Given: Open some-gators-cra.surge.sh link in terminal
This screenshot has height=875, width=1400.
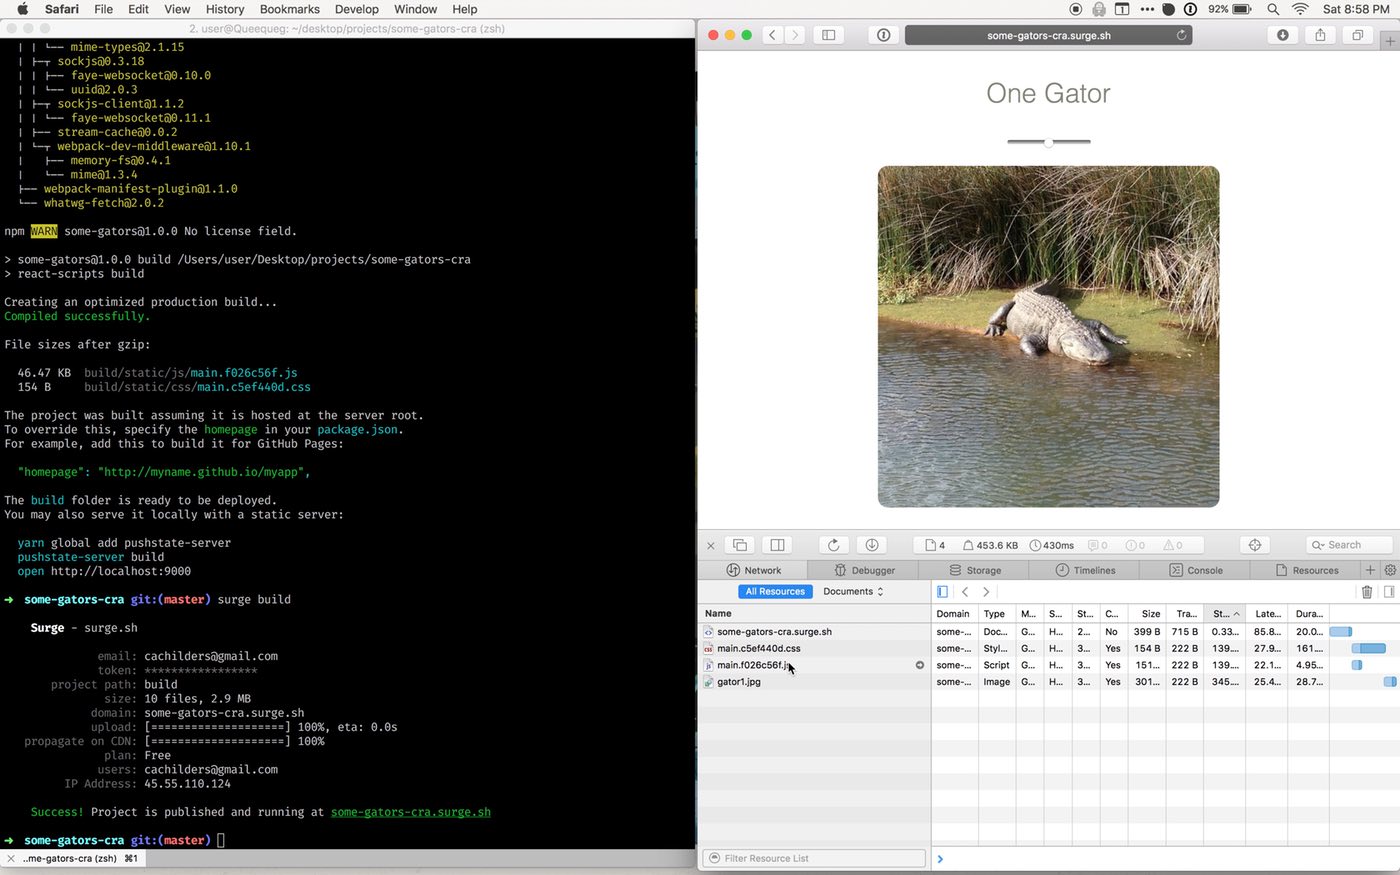Looking at the screenshot, I should (410, 812).
